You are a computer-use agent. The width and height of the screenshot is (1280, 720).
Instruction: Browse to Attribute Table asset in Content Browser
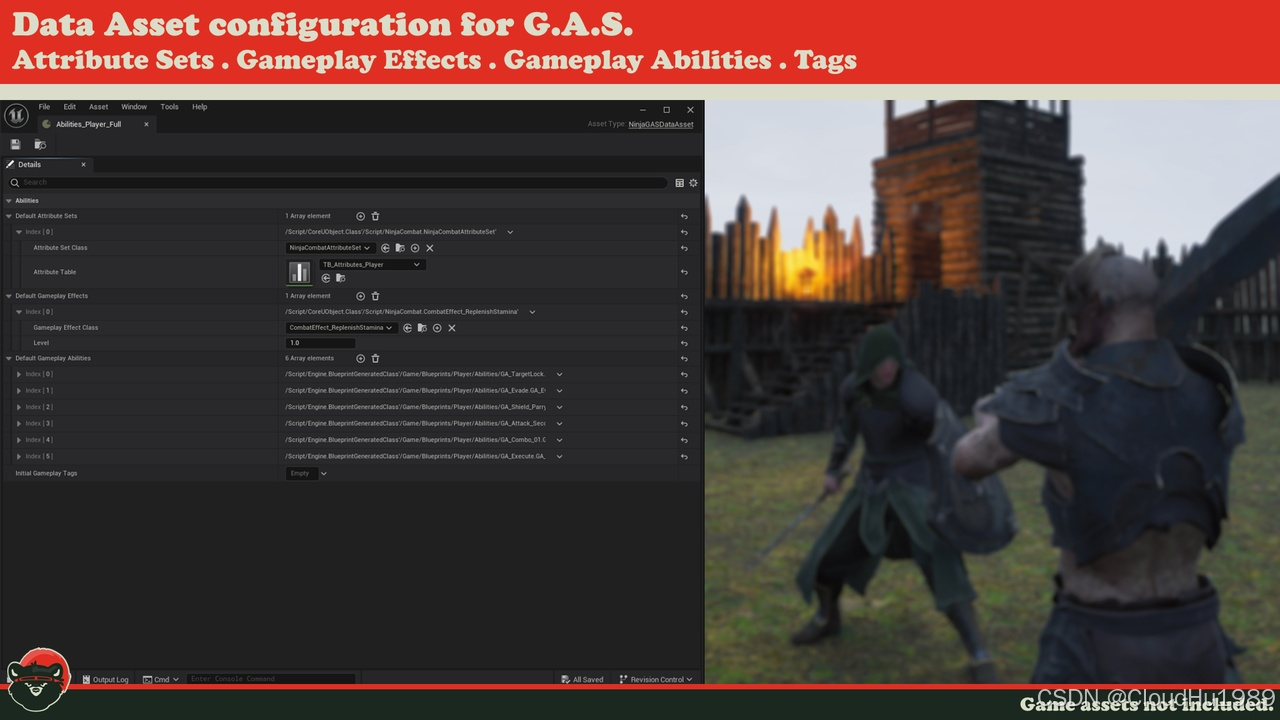[x=340, y=278]
